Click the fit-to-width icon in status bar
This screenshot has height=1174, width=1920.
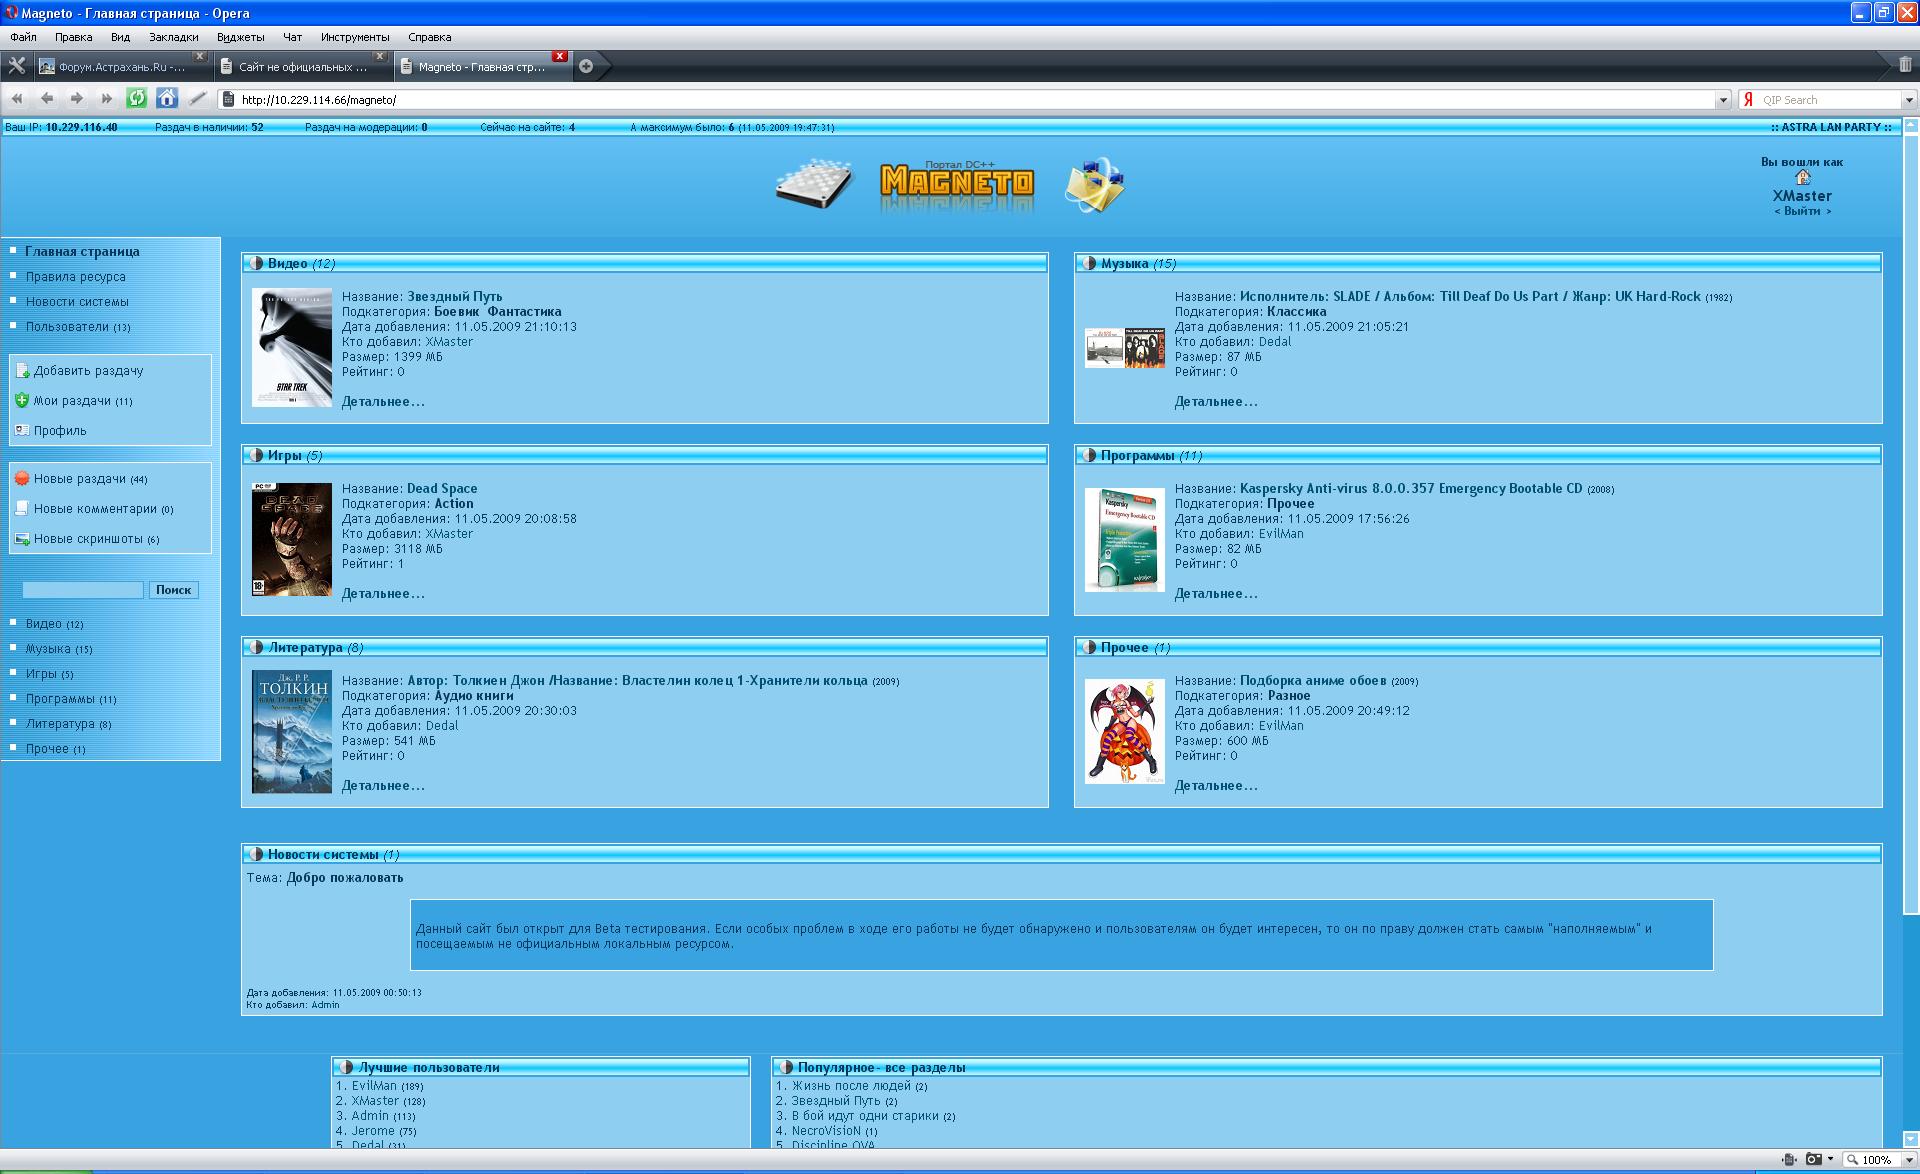pos(1789,1160)
